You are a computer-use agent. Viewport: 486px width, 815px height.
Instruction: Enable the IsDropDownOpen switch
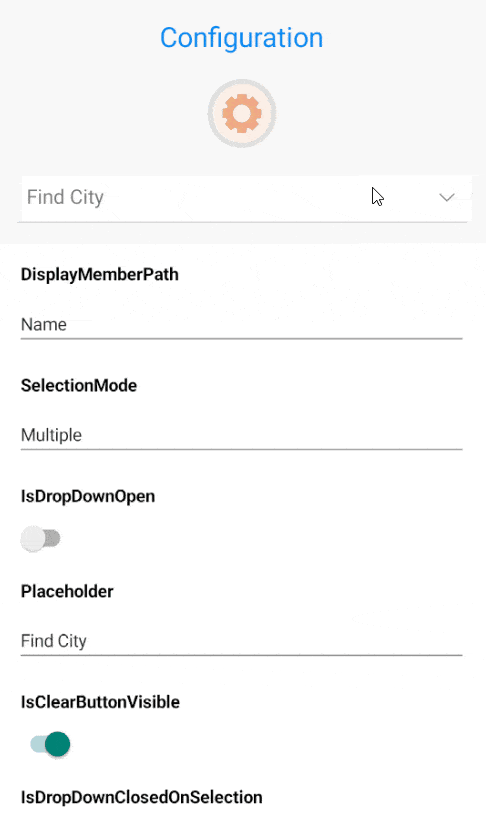click(x=41, y=538)
